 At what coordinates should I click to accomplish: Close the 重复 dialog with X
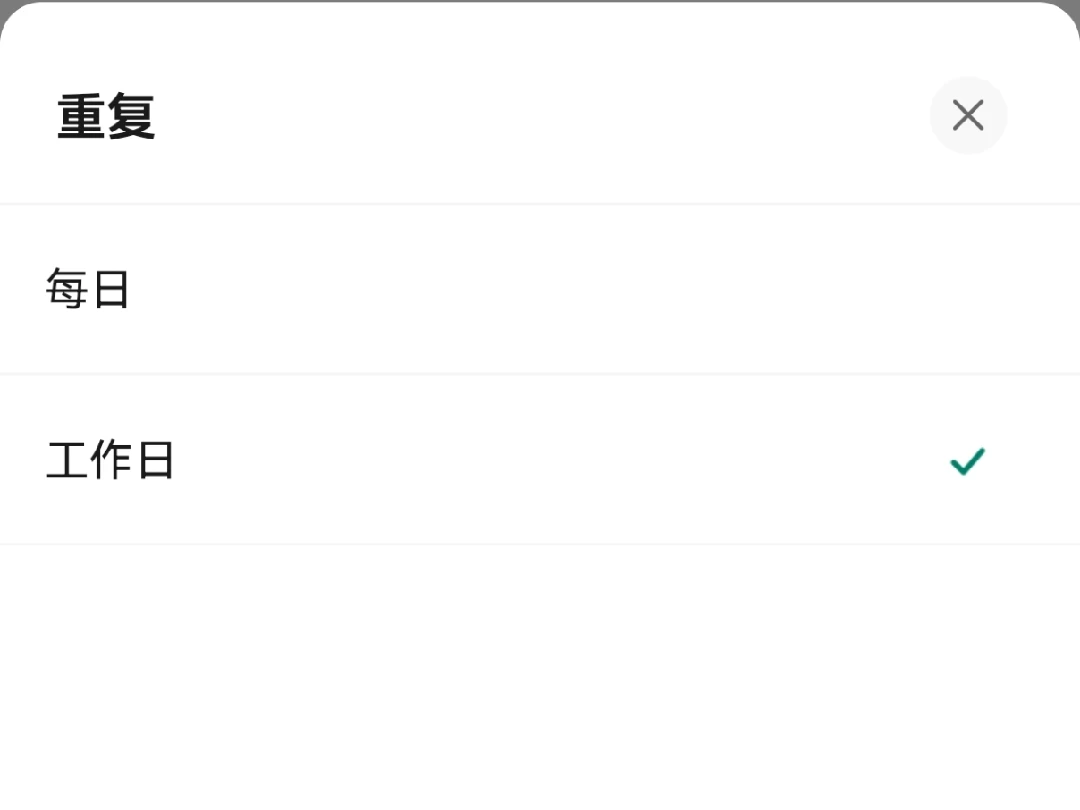(968, 116)
